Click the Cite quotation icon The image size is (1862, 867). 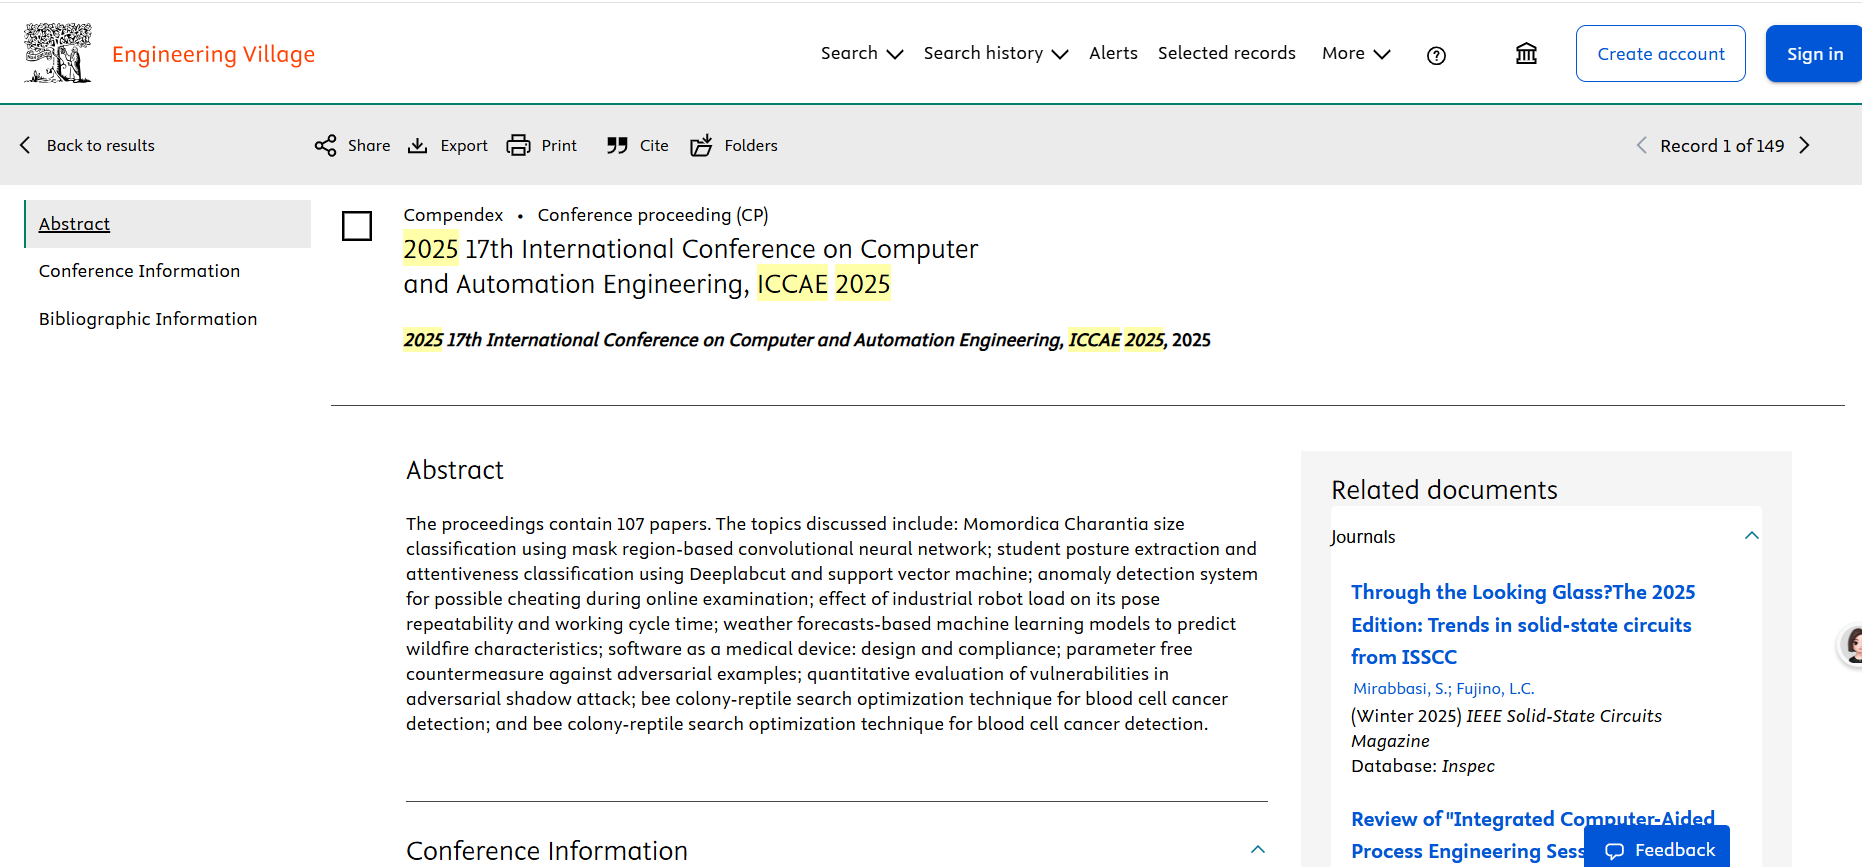[x=617, y=146]
